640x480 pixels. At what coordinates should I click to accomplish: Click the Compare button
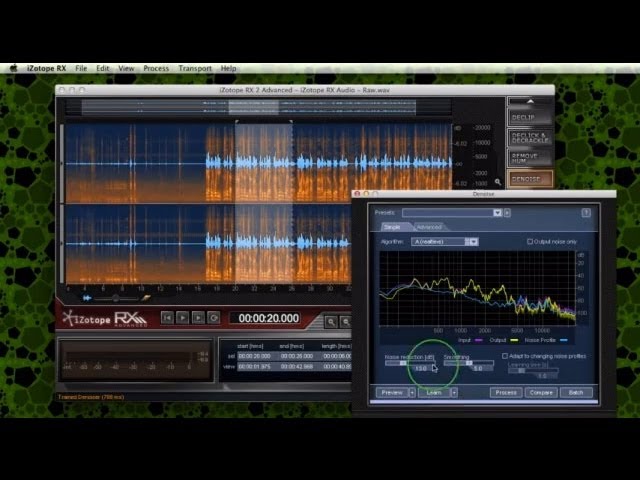point(541,392)
